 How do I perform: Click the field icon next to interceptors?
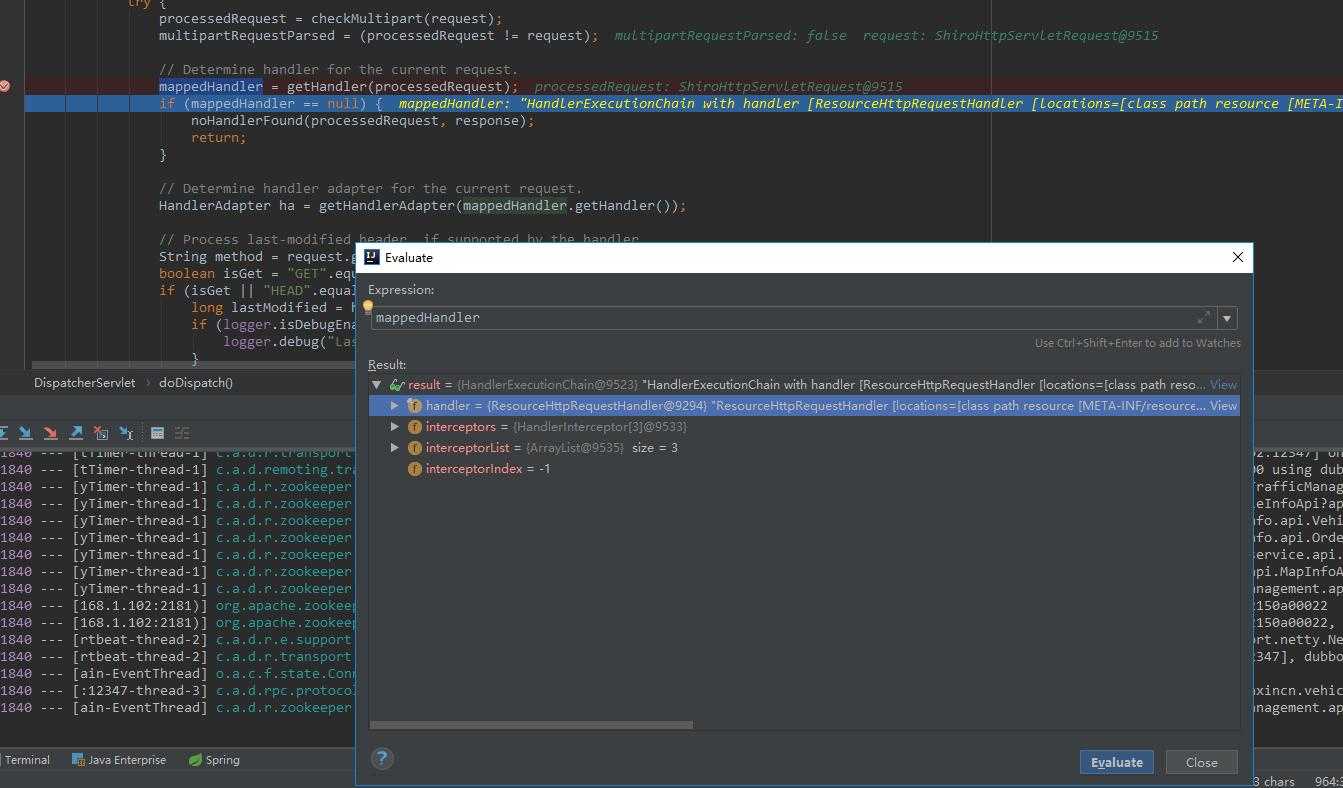pyautogui.click(x=415, y=427)
